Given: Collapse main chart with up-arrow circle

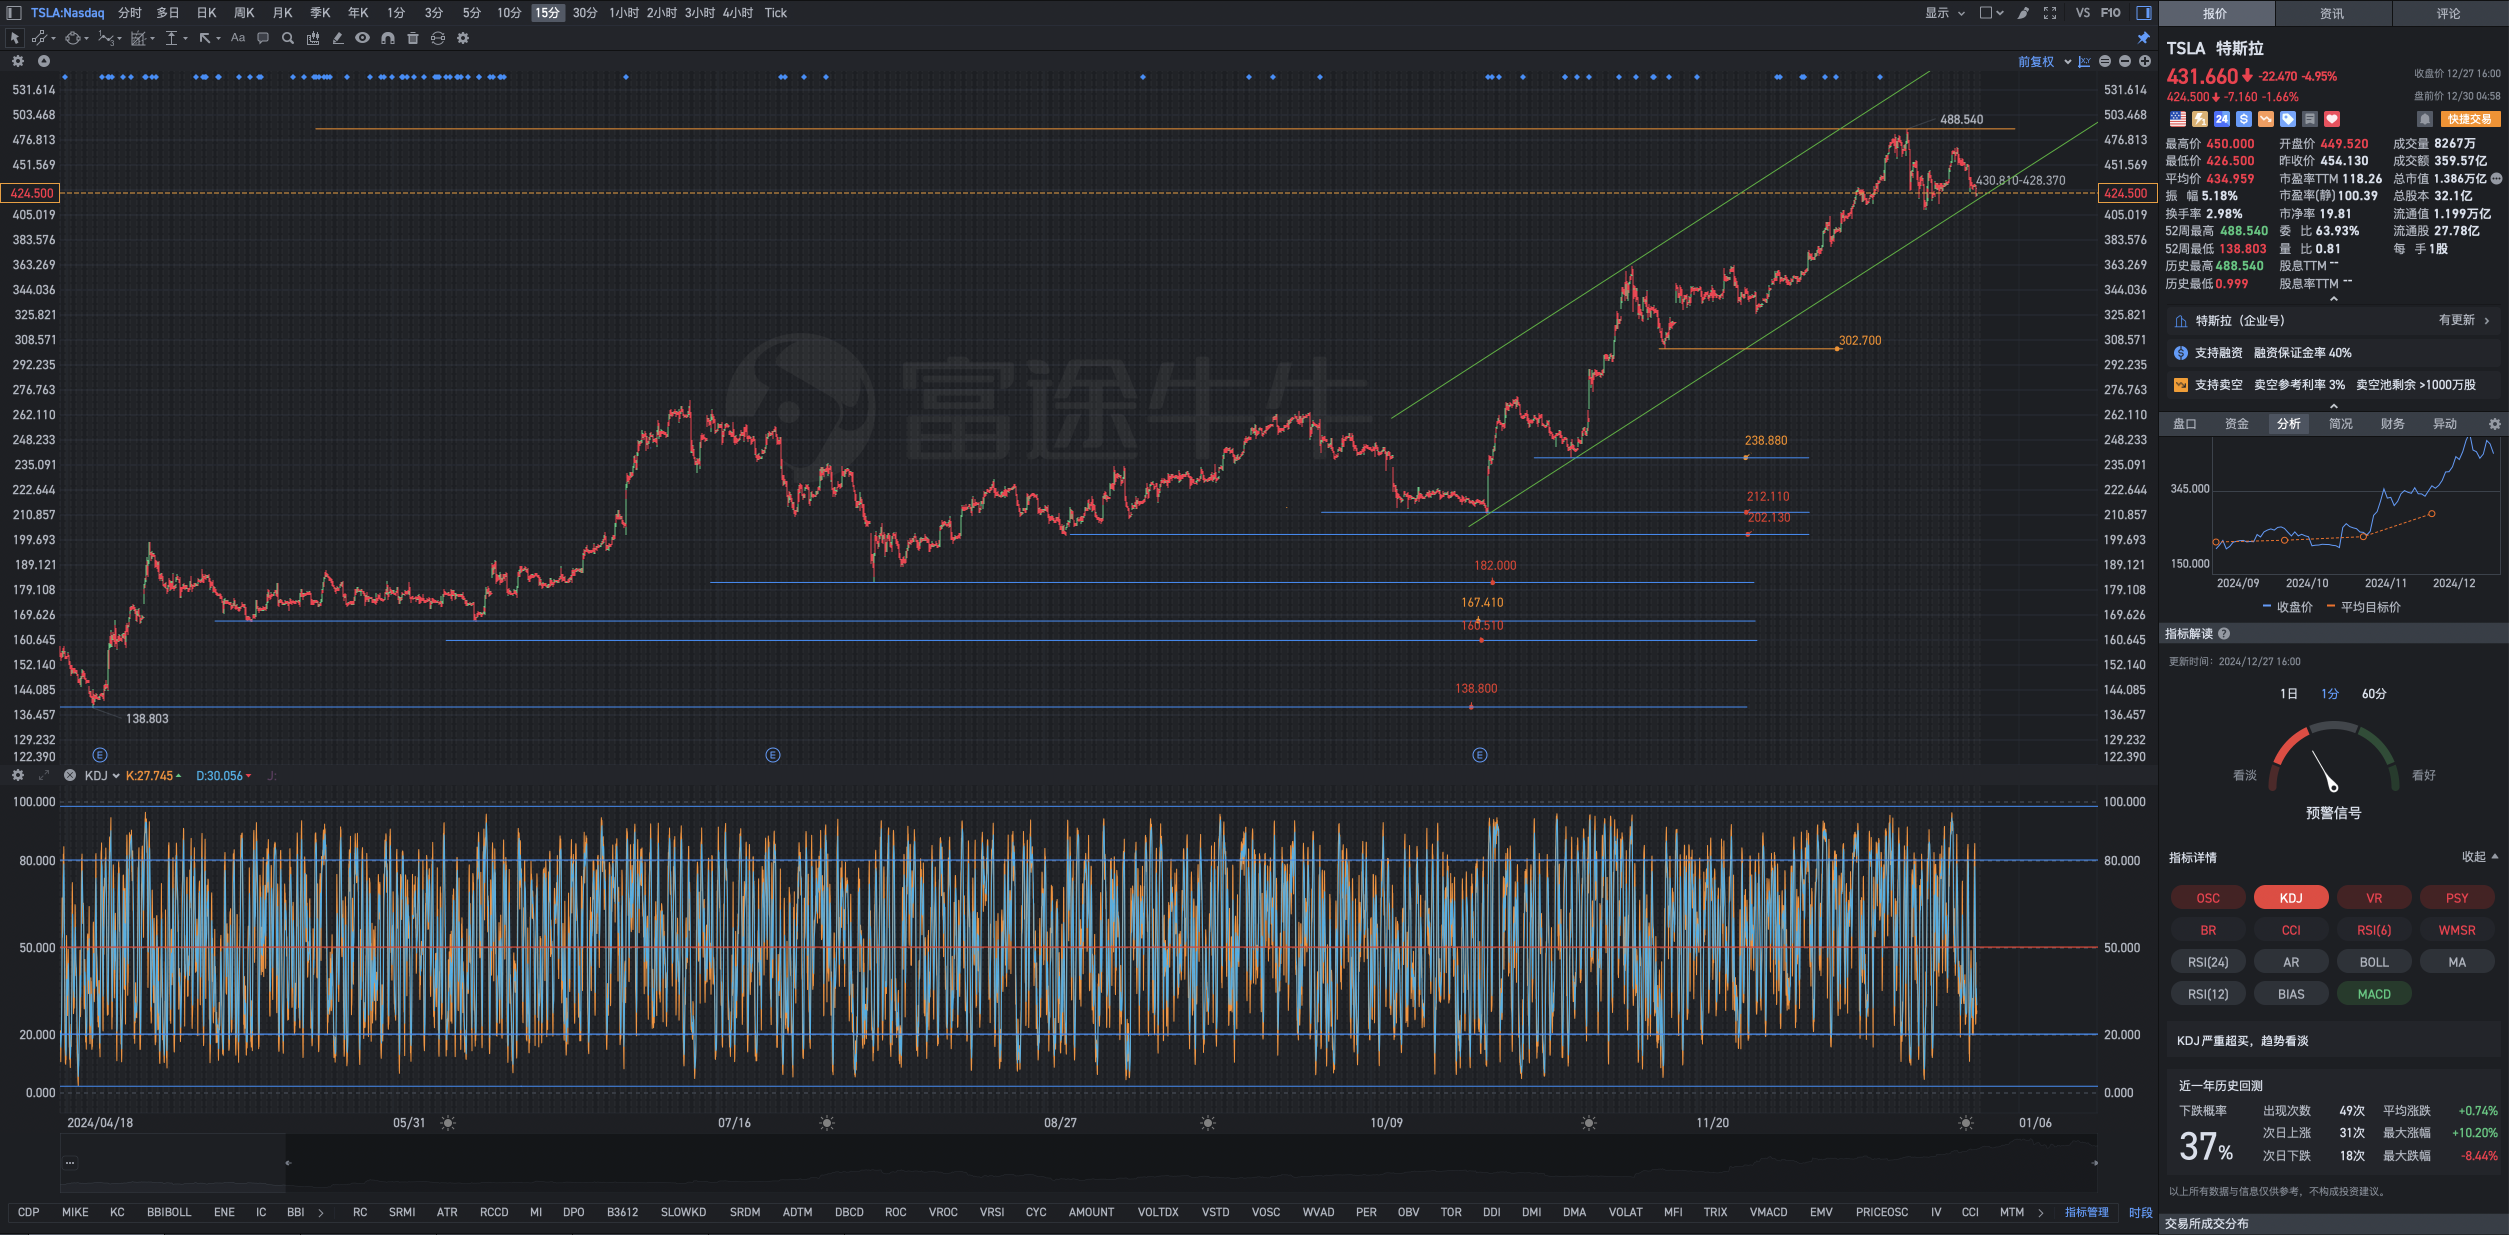Looking at the screenshot, I should pos(44,61).
